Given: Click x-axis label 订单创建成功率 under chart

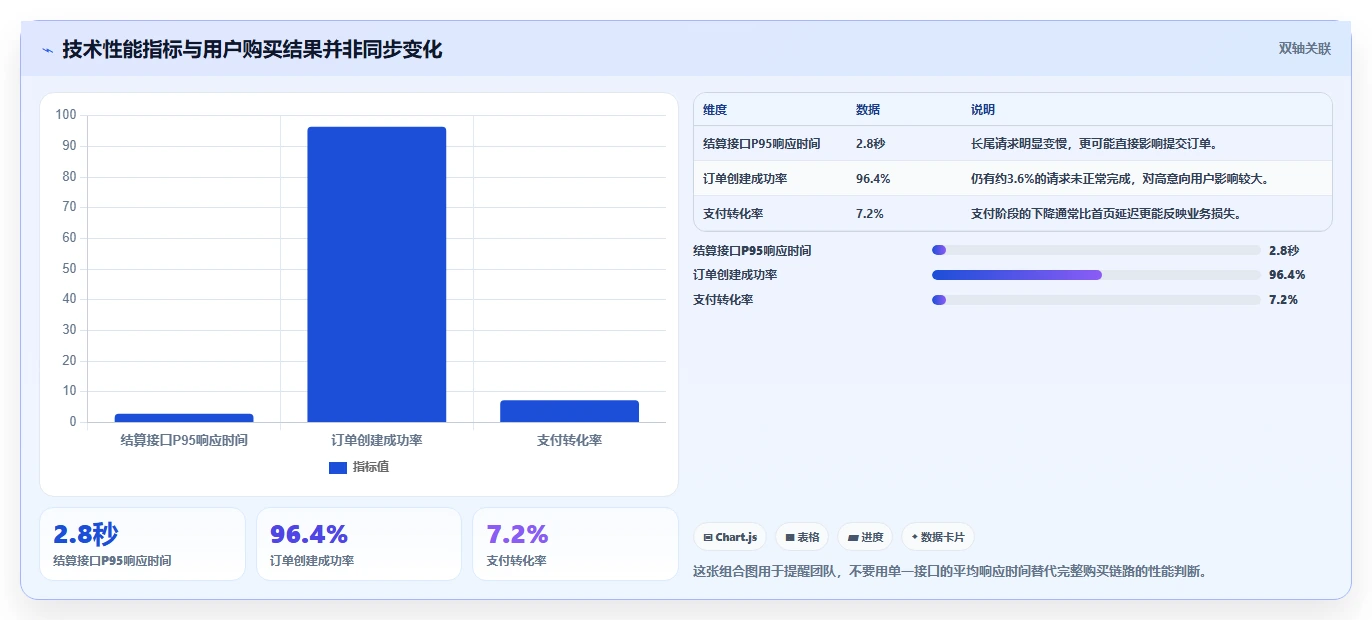Looking at the screenshot, I should click(377, 440).
